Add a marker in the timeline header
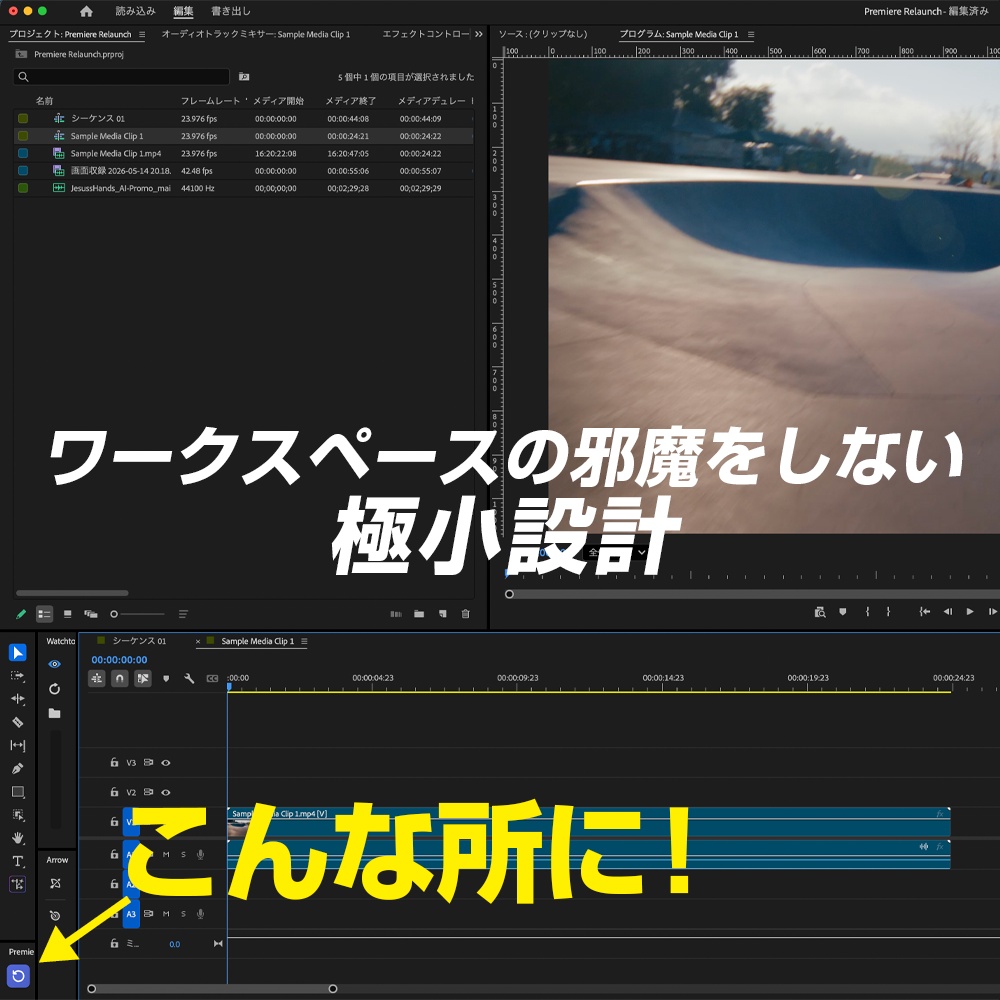The image size is (1000, 1000). [166, 679]
